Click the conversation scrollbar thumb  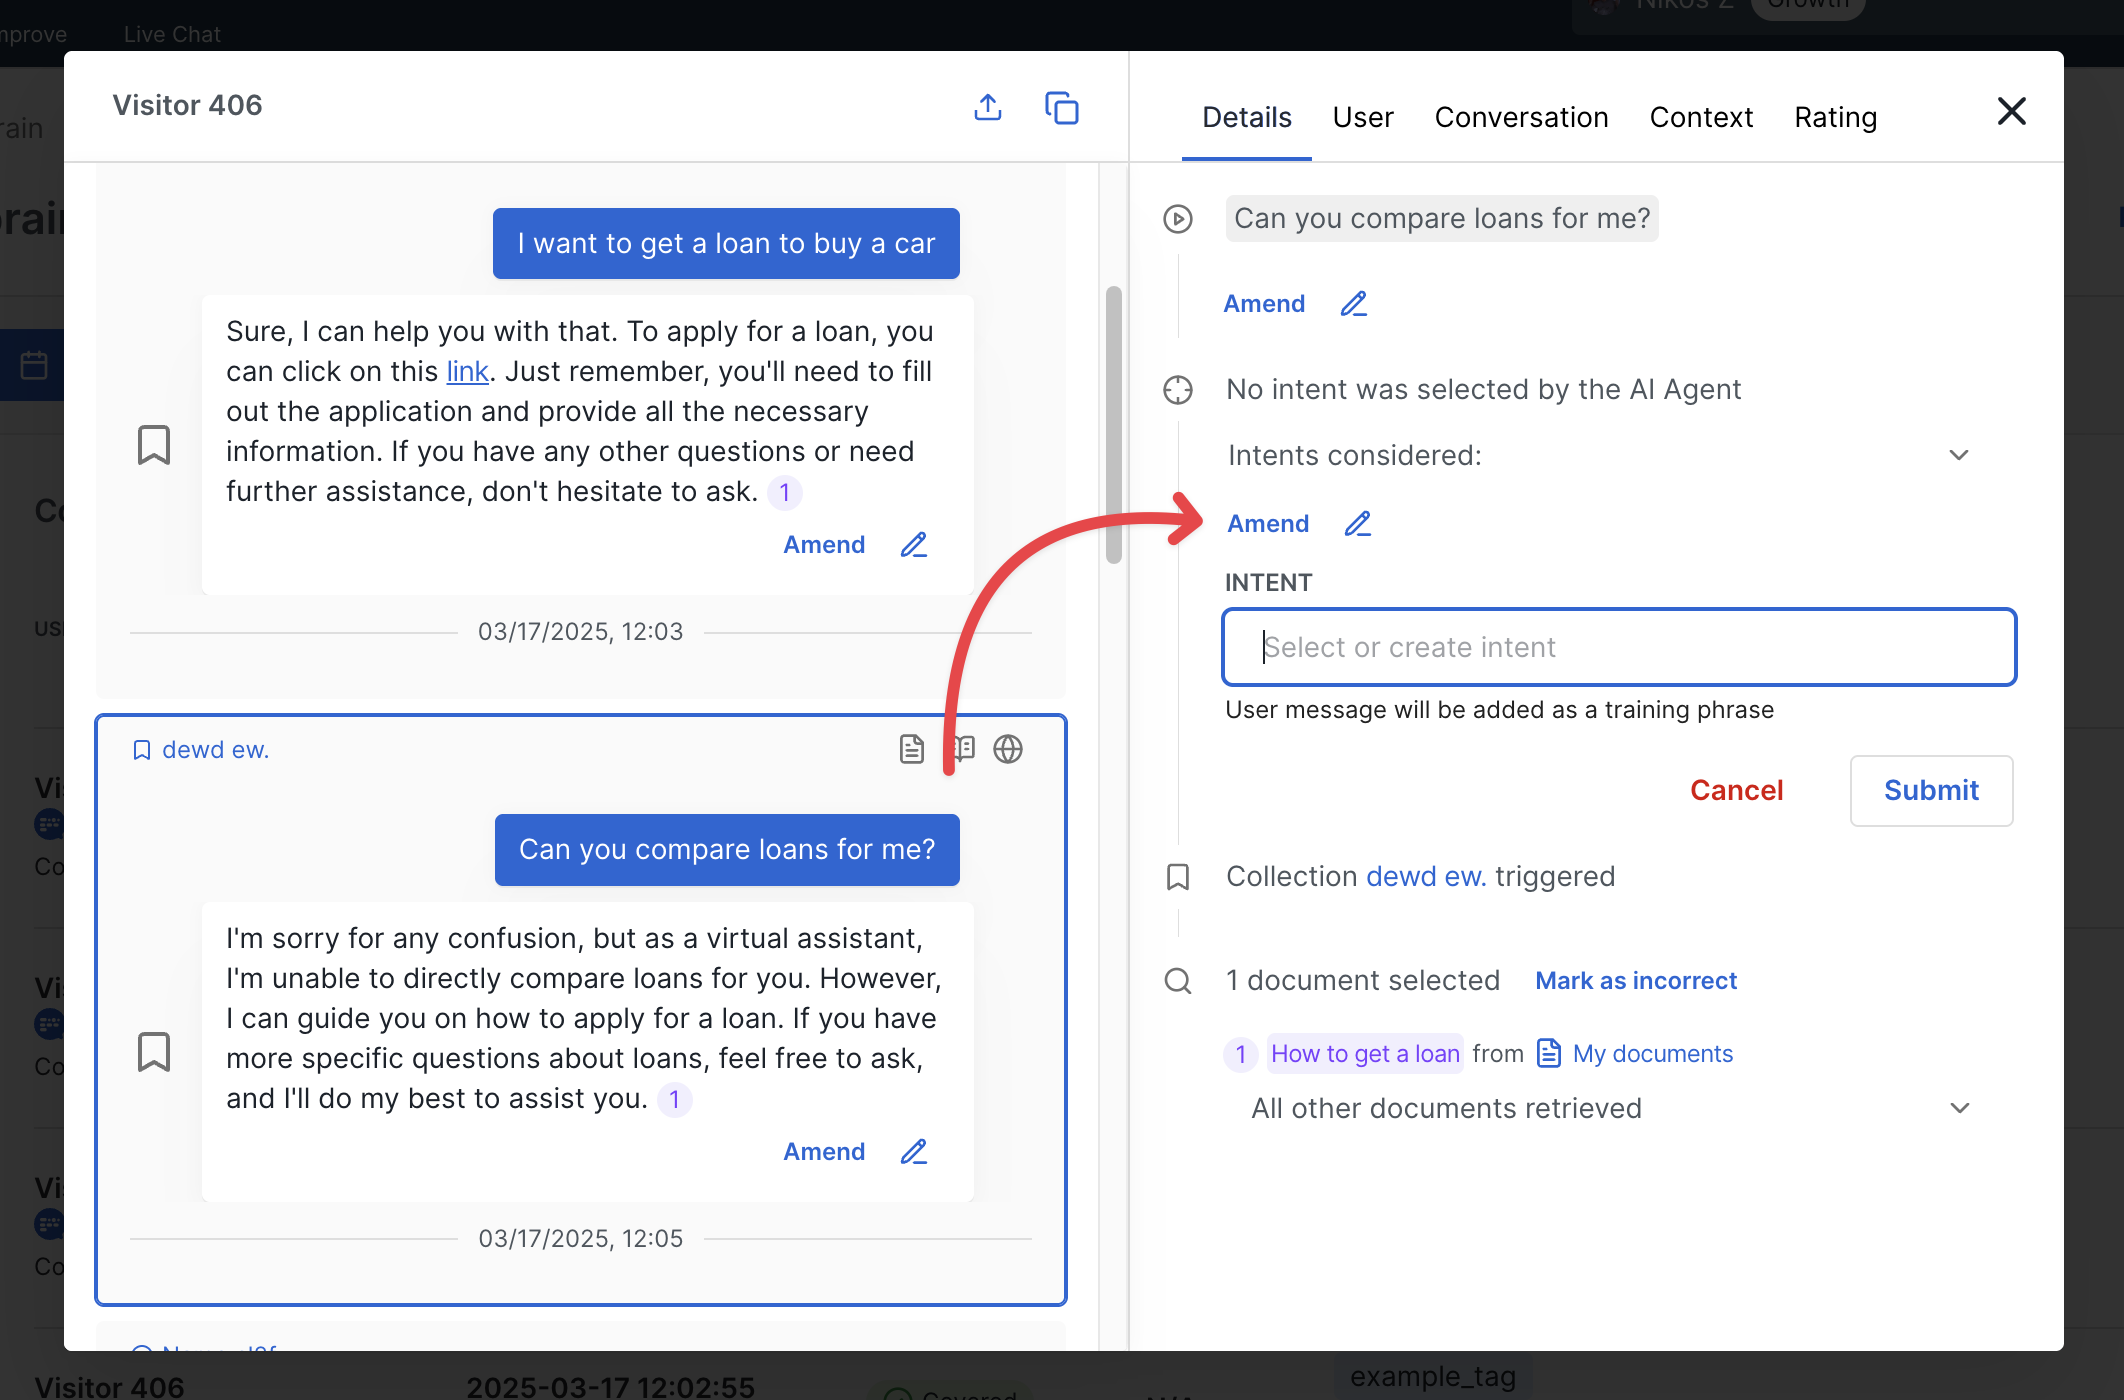click(x=1113, y=425)
